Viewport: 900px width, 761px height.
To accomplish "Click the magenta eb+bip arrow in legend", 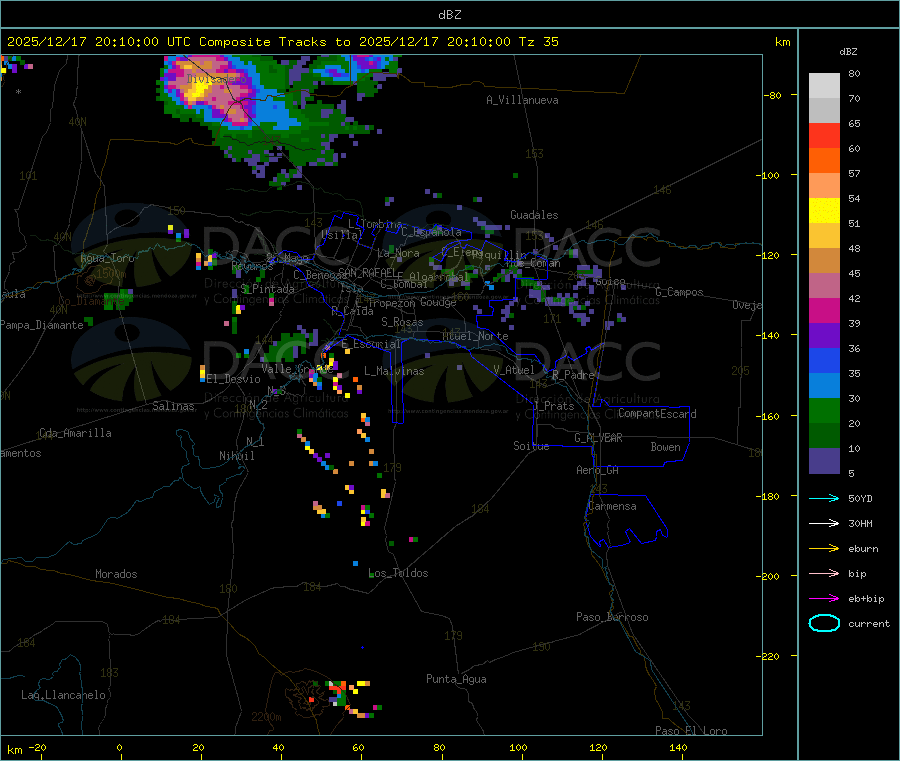I will pos(824,599).
